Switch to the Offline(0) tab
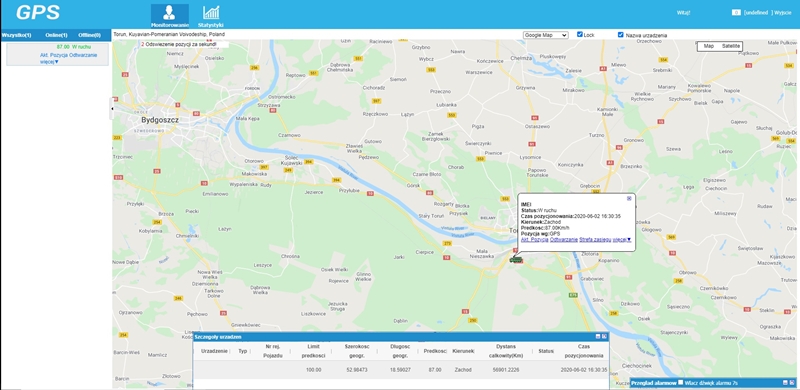The width and height of the screenshot is (800, 390). (x=89, y=35)
